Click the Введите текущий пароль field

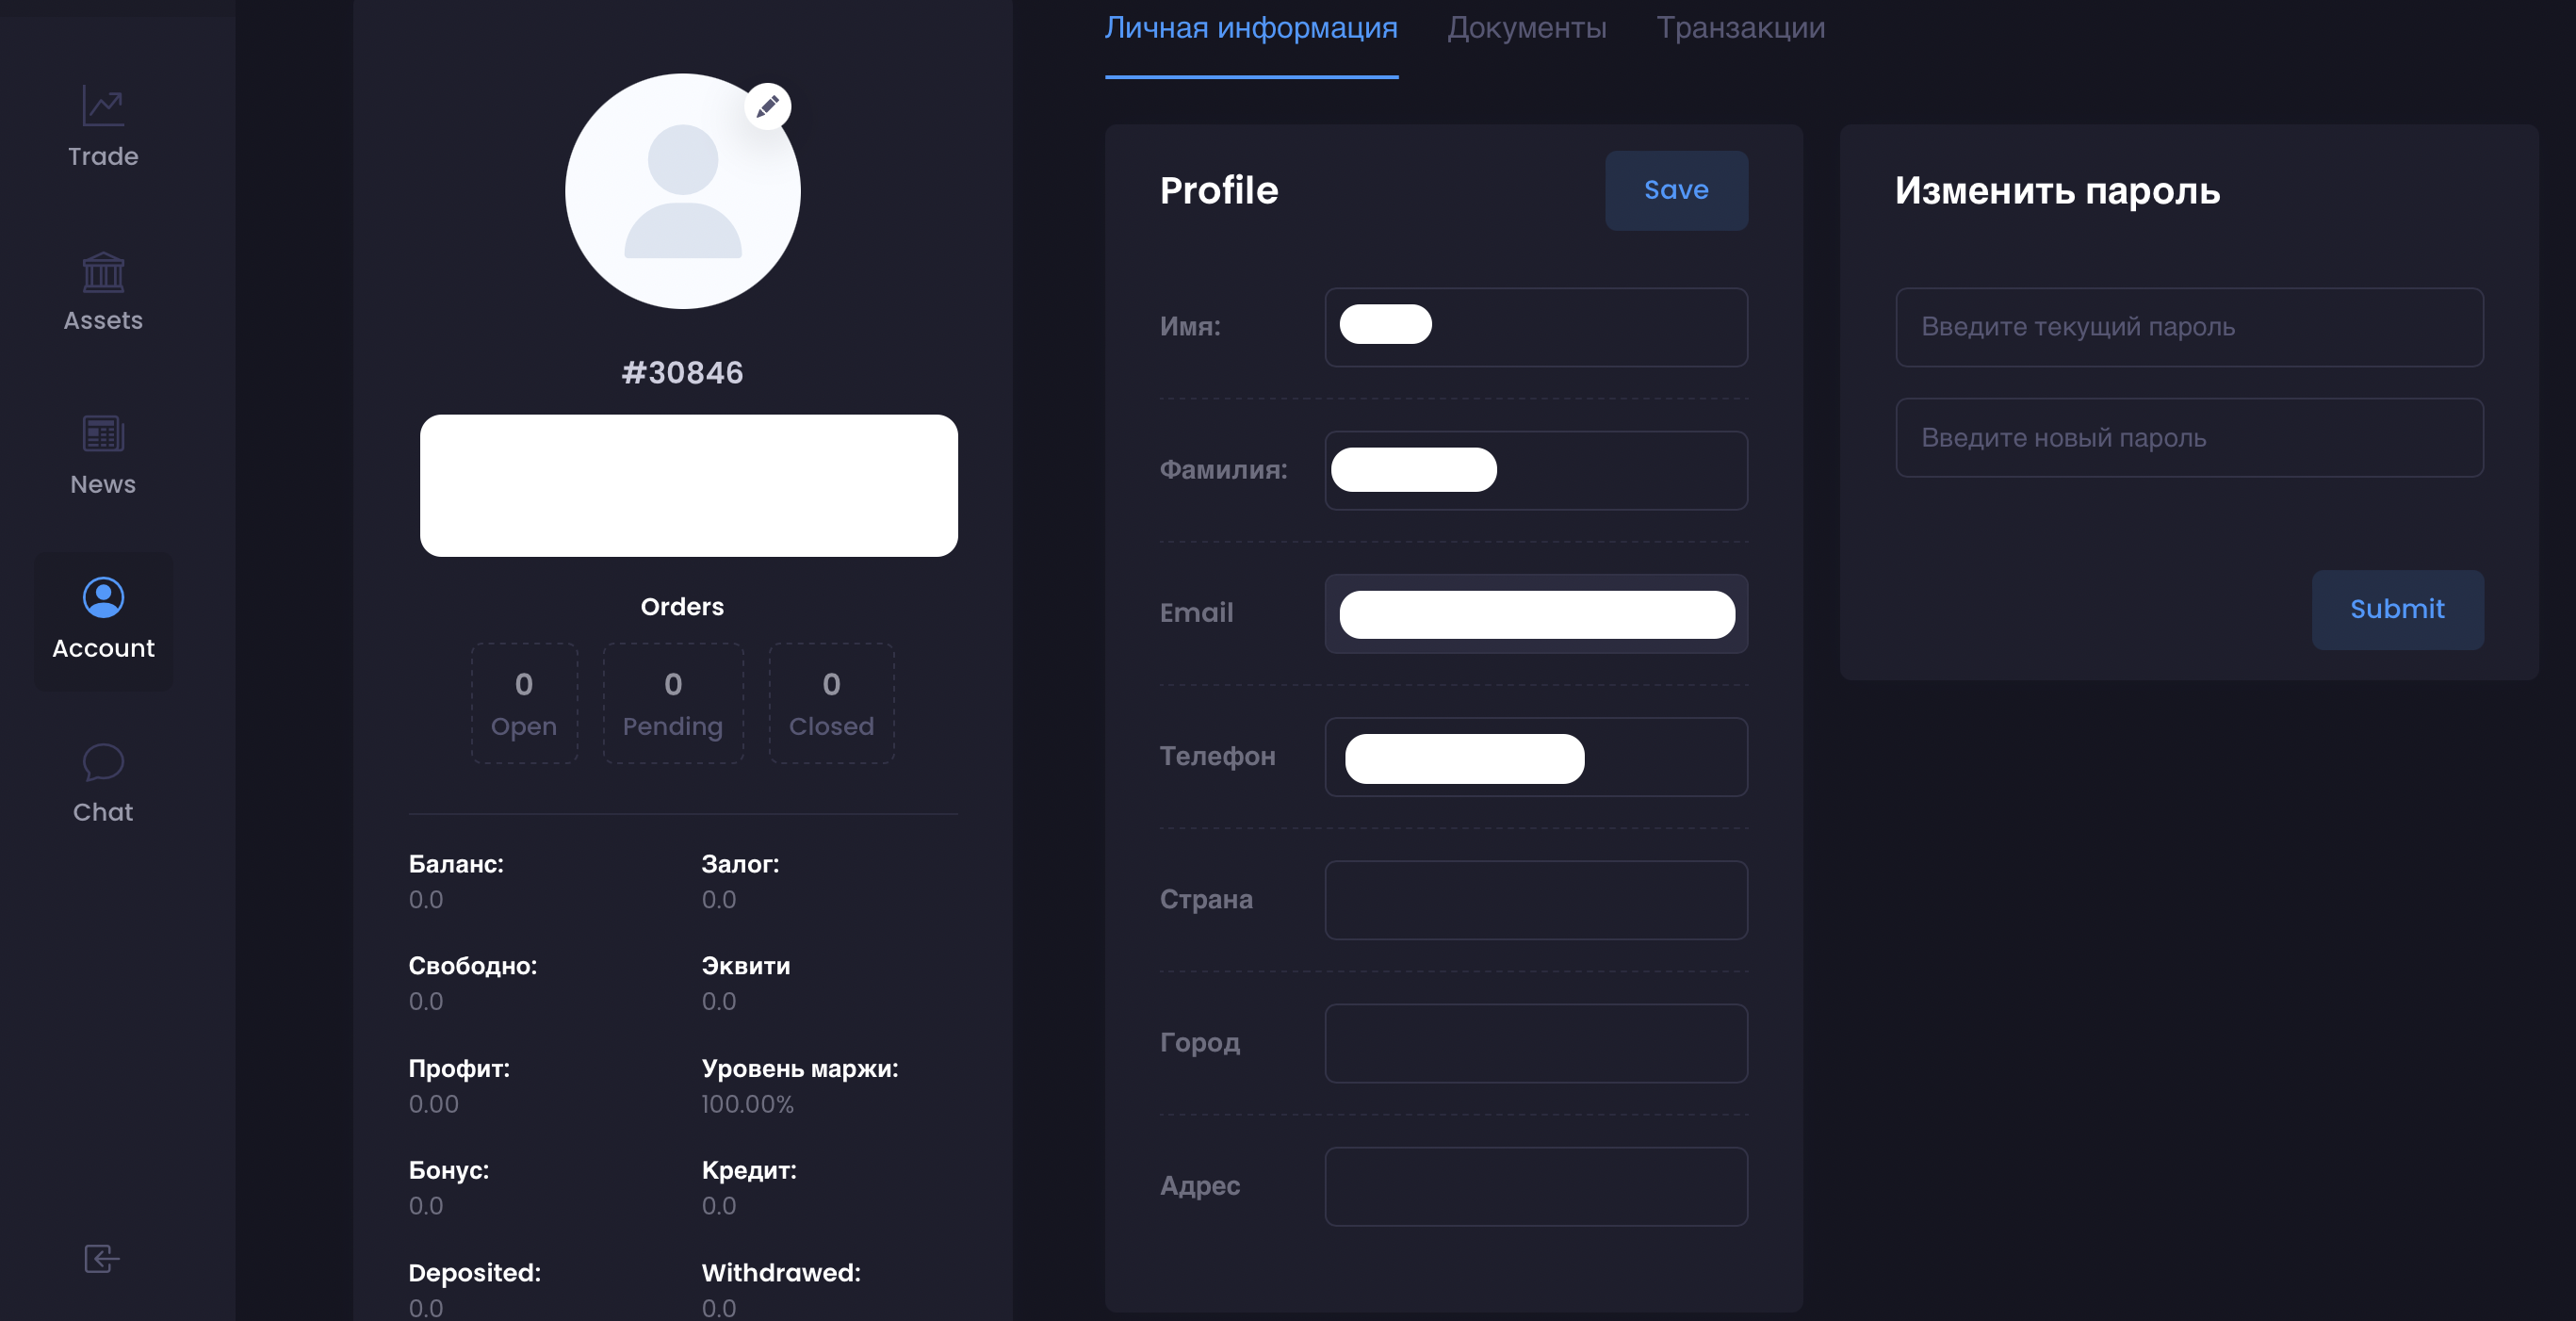pyautogui.click(x=2189, y=327)
